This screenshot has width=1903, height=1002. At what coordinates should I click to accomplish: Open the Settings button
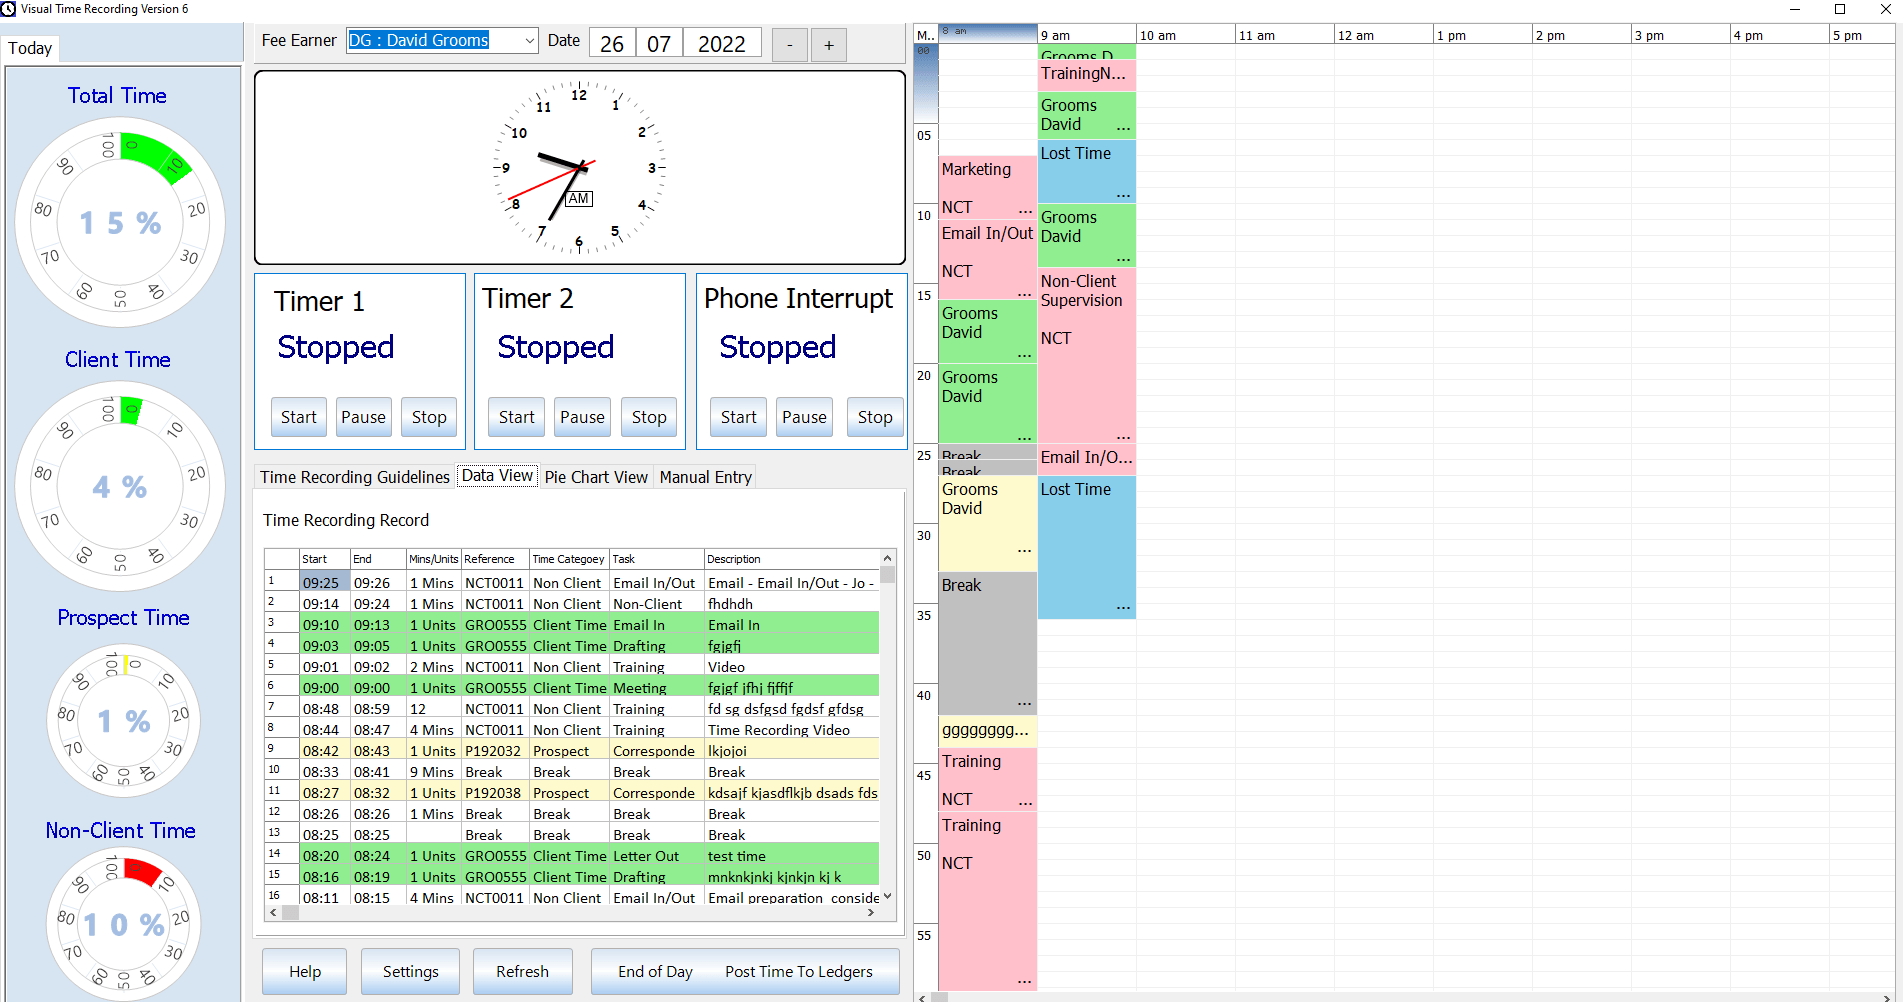(410, 971)
